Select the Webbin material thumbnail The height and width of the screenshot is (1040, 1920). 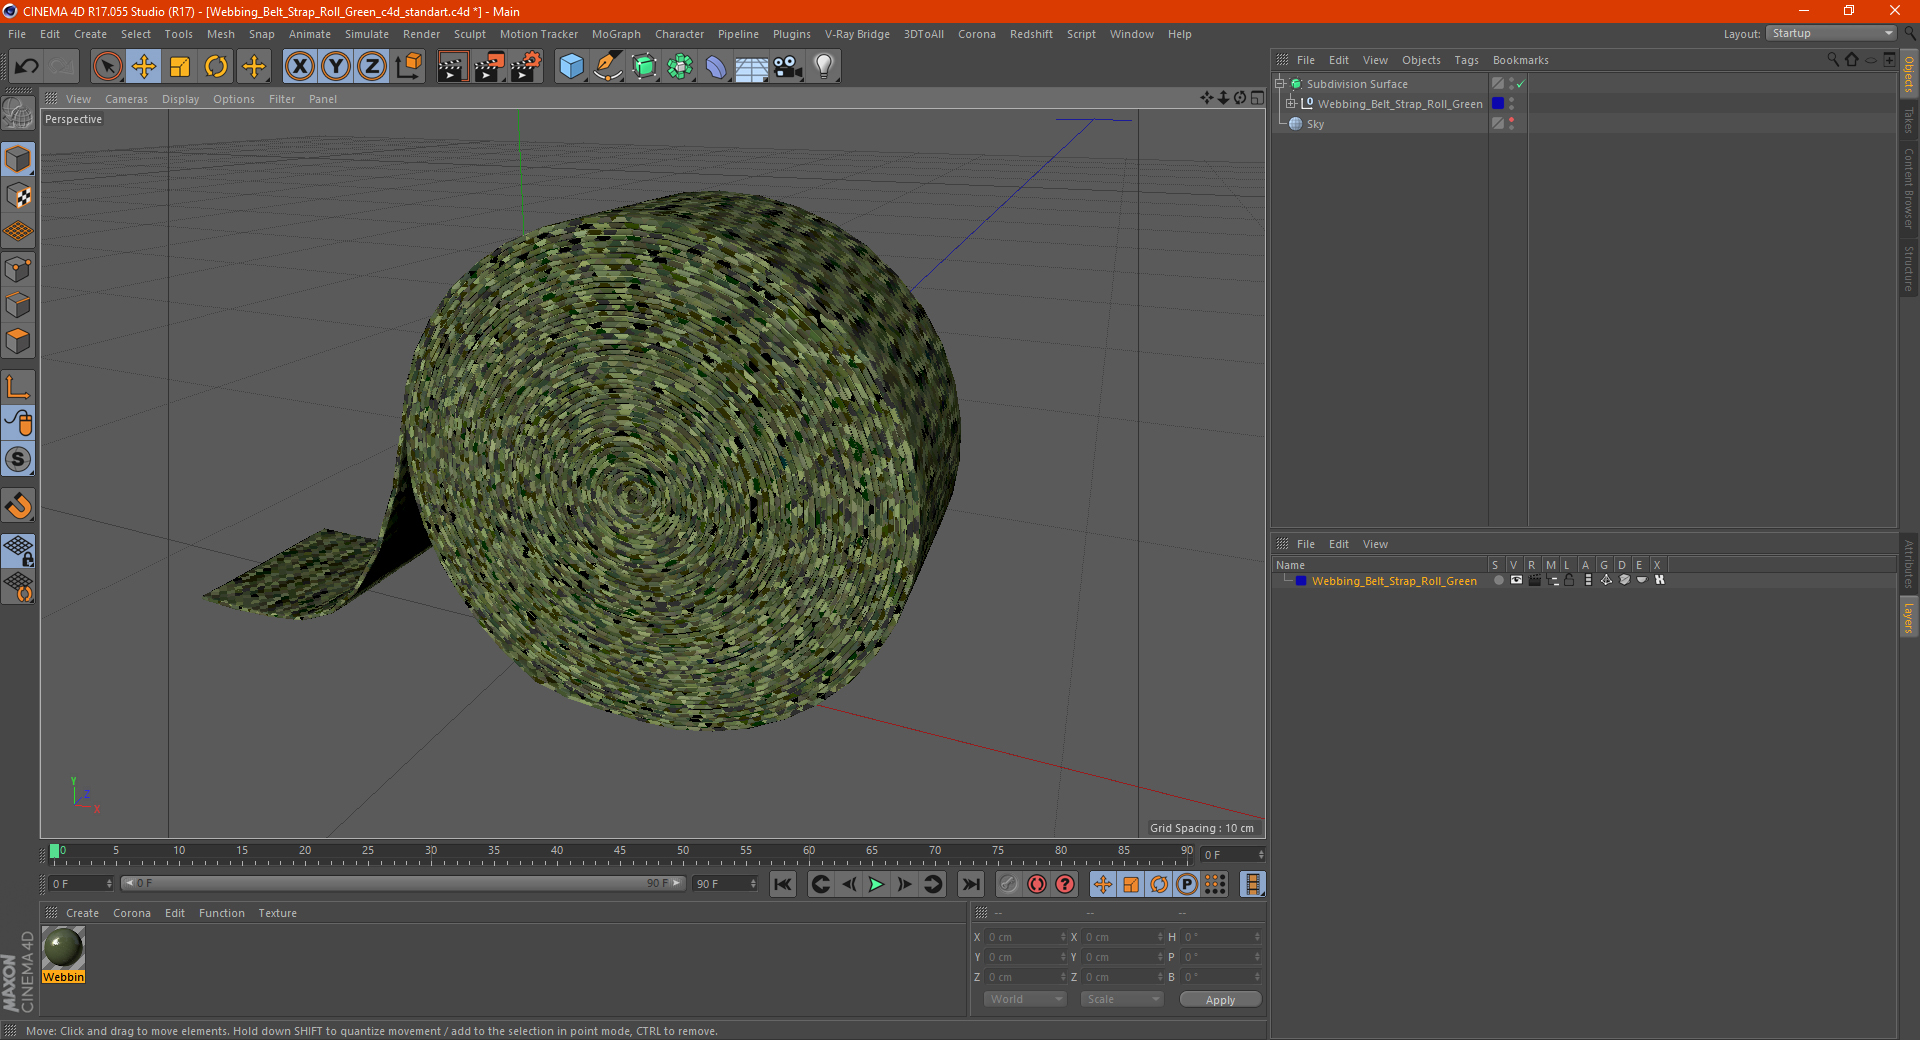tap(63, 948)
